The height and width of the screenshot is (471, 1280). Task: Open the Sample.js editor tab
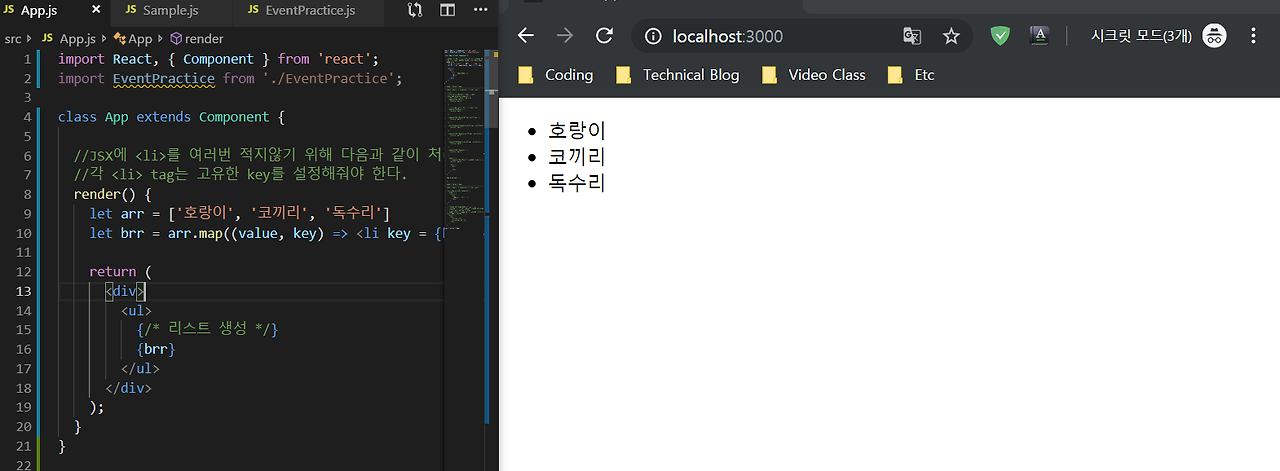tap(171, 10)
